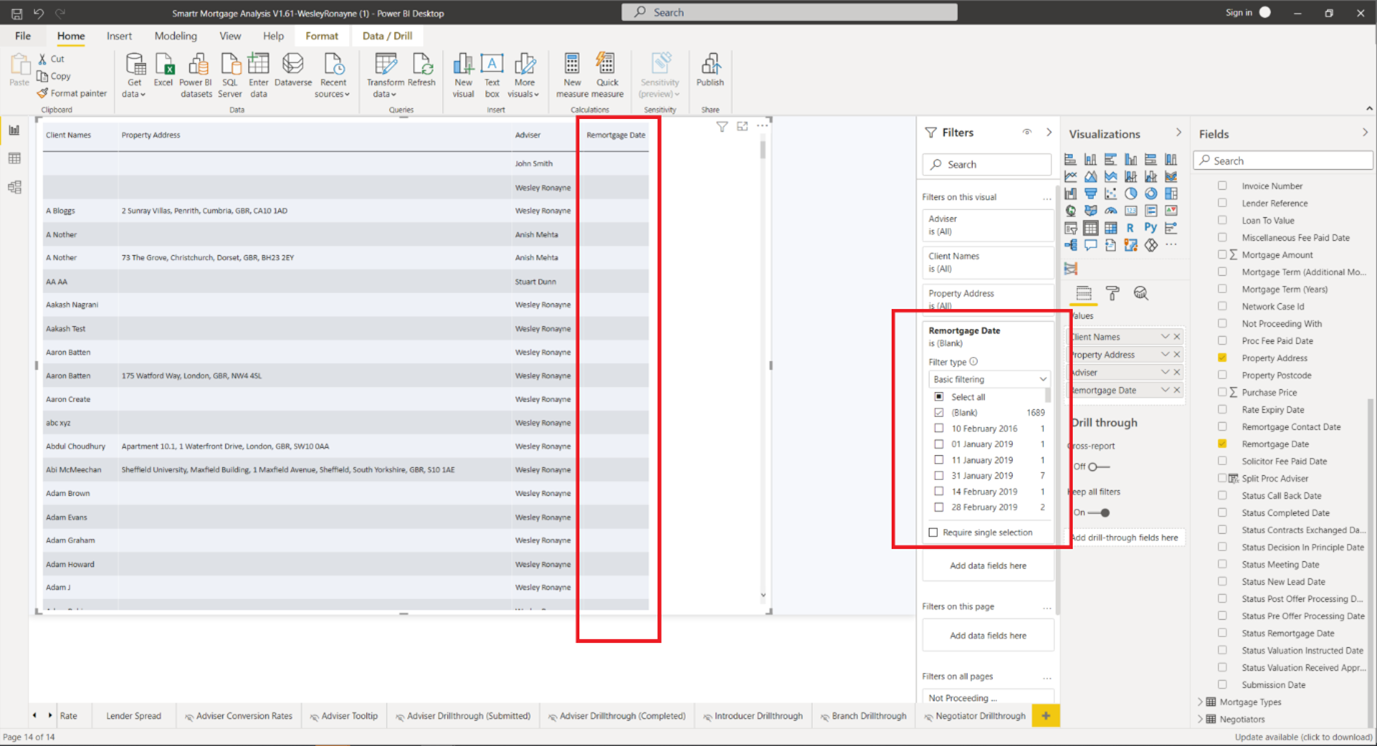Switch to the Modeling ribbon tab
The width and height of the screenshot is (1377, 746).
(x=176, y=36)
